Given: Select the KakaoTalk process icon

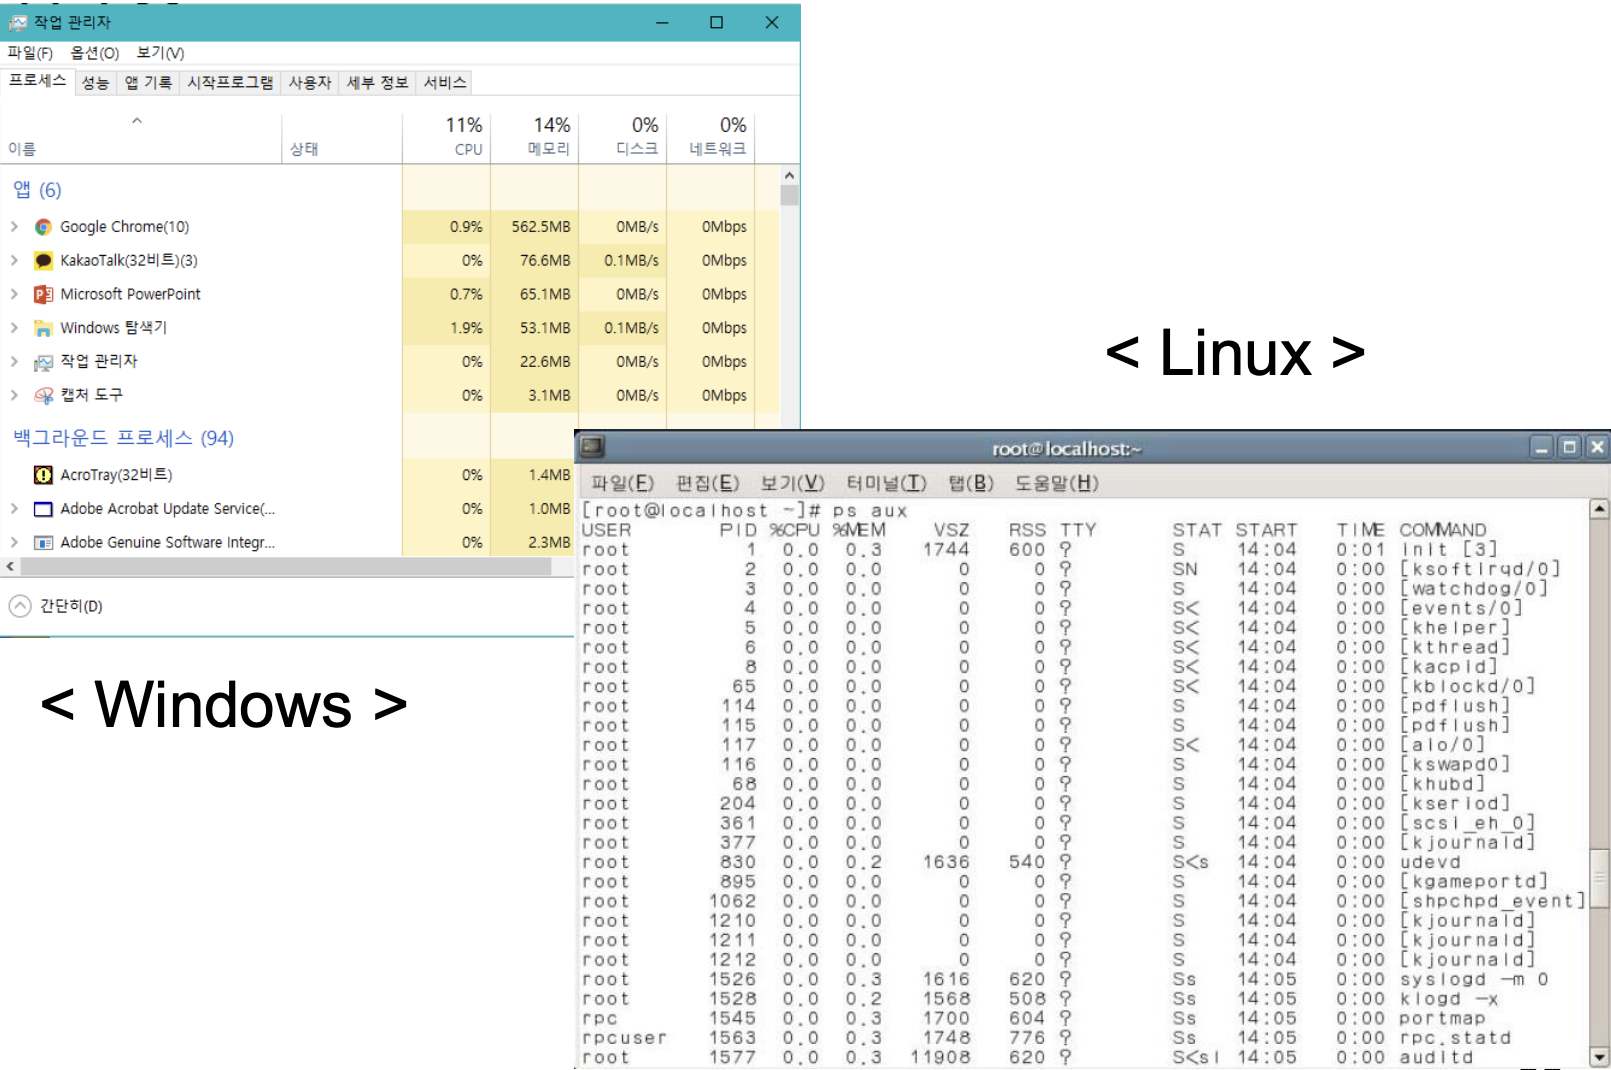Looking at the screenshot, I should (43, 261).
